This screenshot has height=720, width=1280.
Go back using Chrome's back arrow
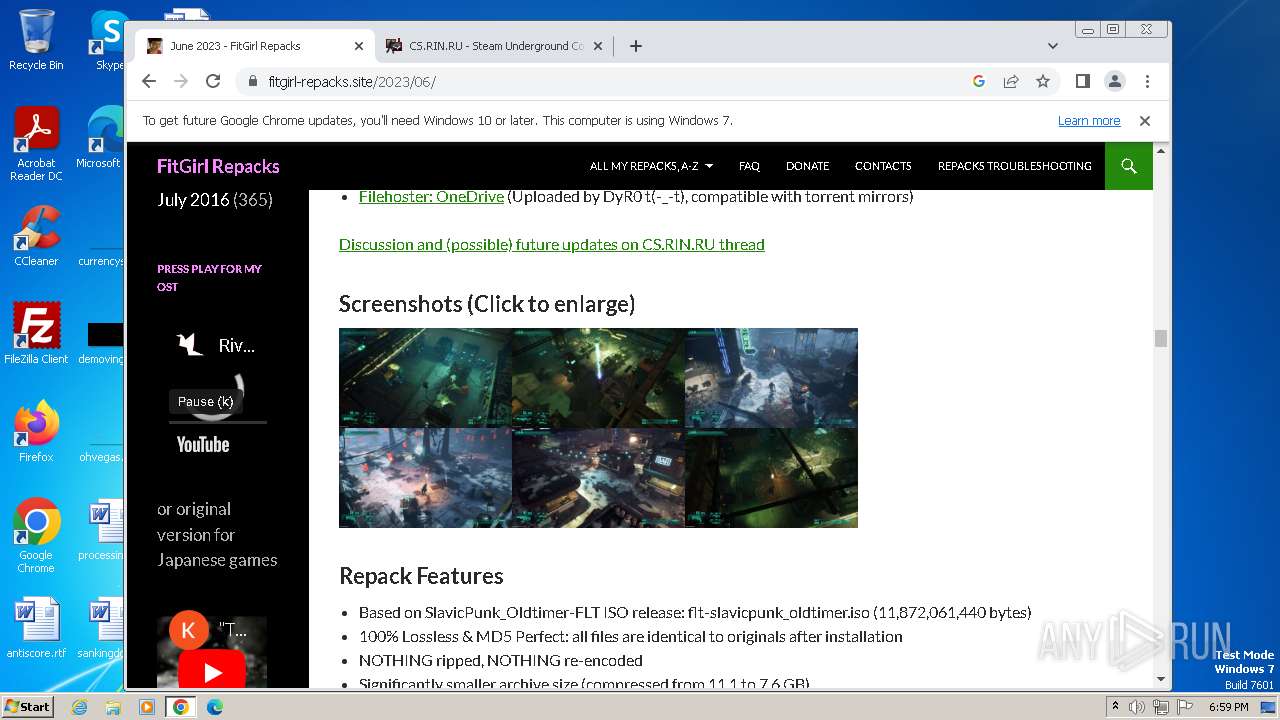[x=149, y=81]
